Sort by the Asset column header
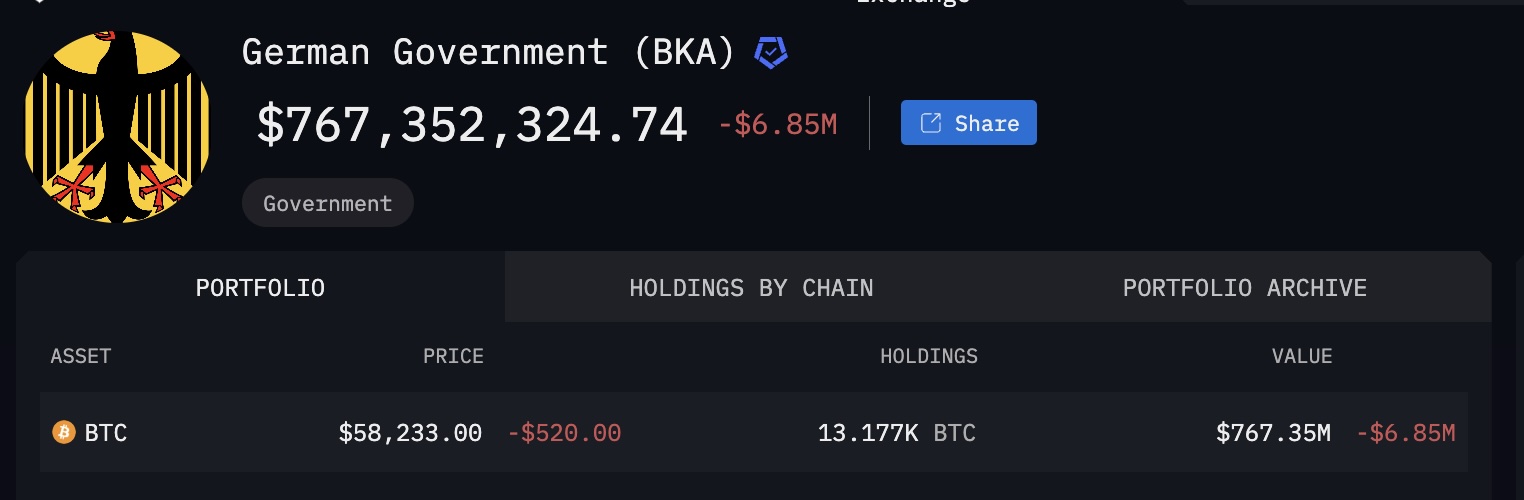The image size is (1524, 500). point(81,356)
